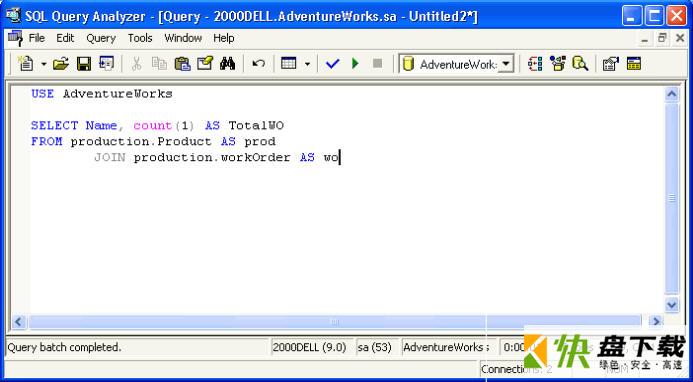Viewport: 693px width, 382px height.
Task: Expand the Execute Mode dropdown arrow
Action: pyautogui.click(x=307, y=64)
